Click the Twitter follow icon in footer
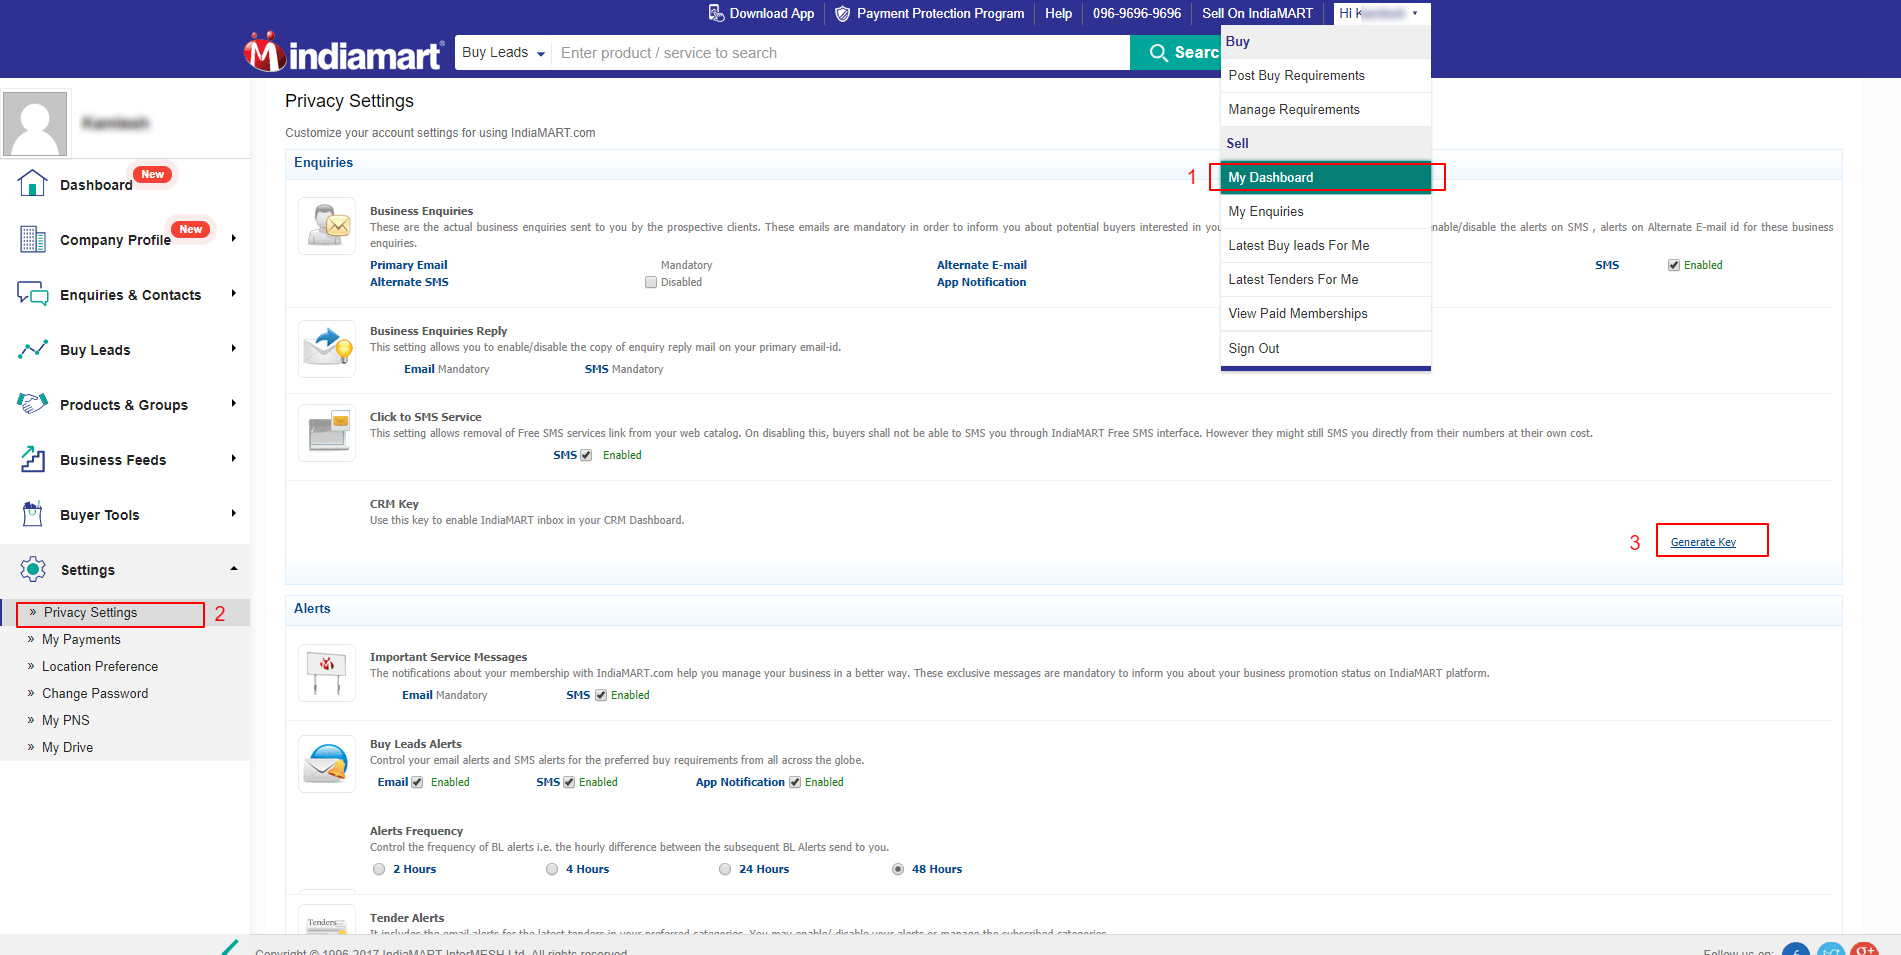Screen dimensions: 1901x955 [1830, 949]
